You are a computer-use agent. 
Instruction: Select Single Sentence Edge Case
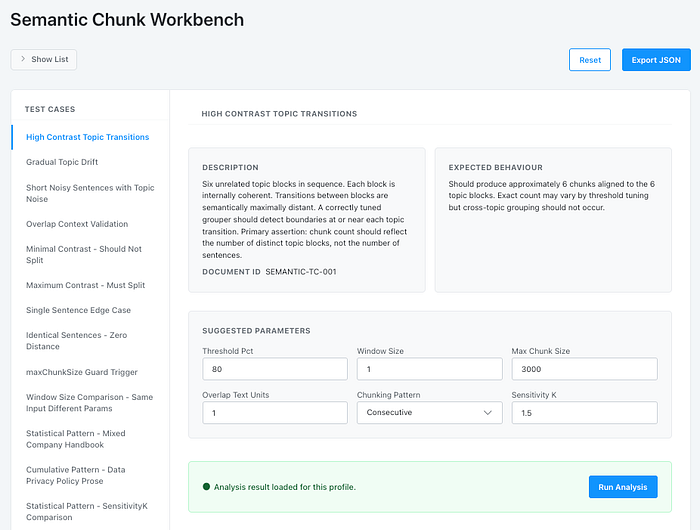[x=78, y=310]
